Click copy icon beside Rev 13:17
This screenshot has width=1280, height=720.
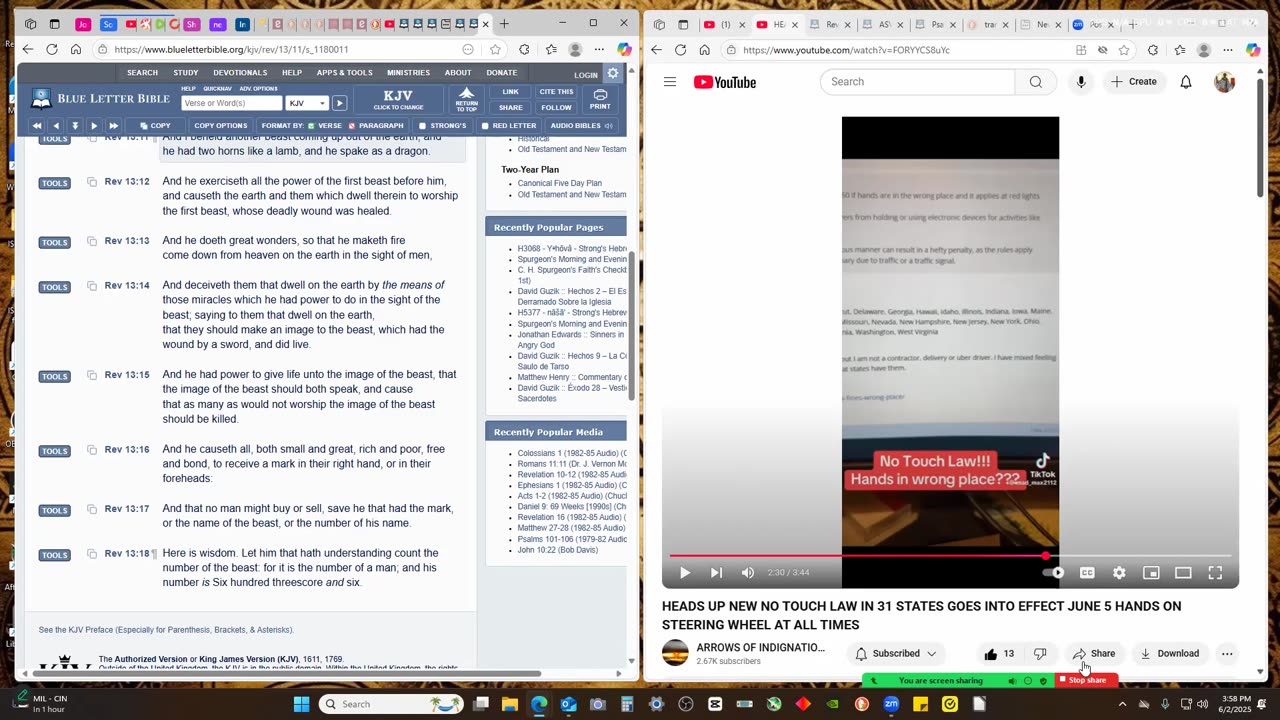tap(92, 510)
